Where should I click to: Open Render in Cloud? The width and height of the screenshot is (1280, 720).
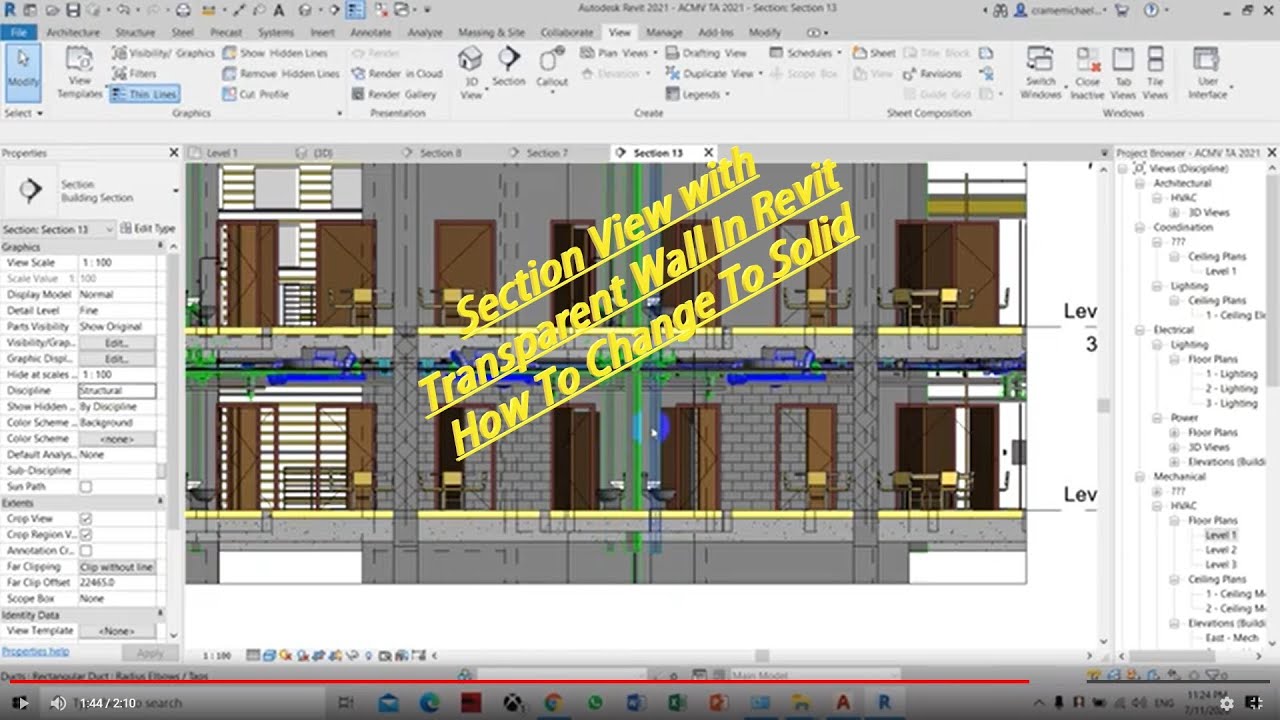point(397,74)
